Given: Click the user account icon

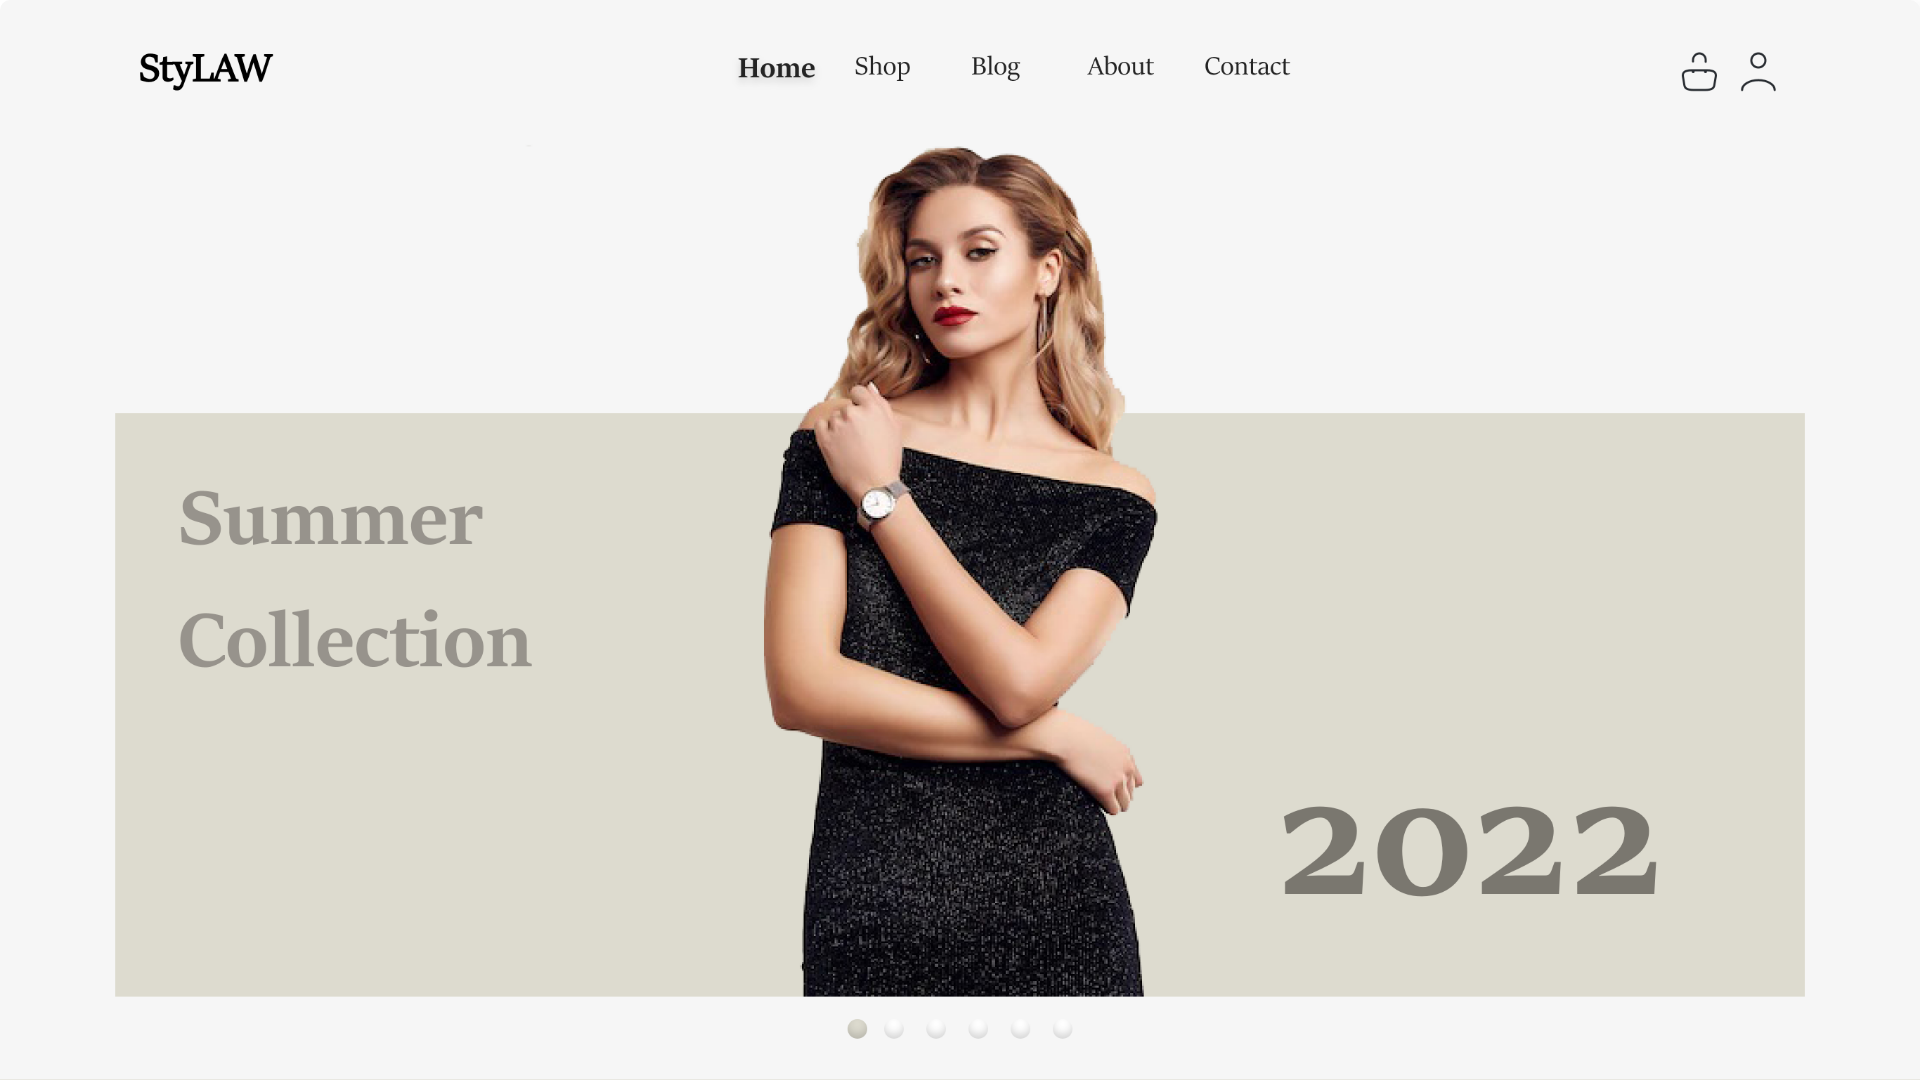Looking at the screenshot, I should click(x=1758, y=70).
